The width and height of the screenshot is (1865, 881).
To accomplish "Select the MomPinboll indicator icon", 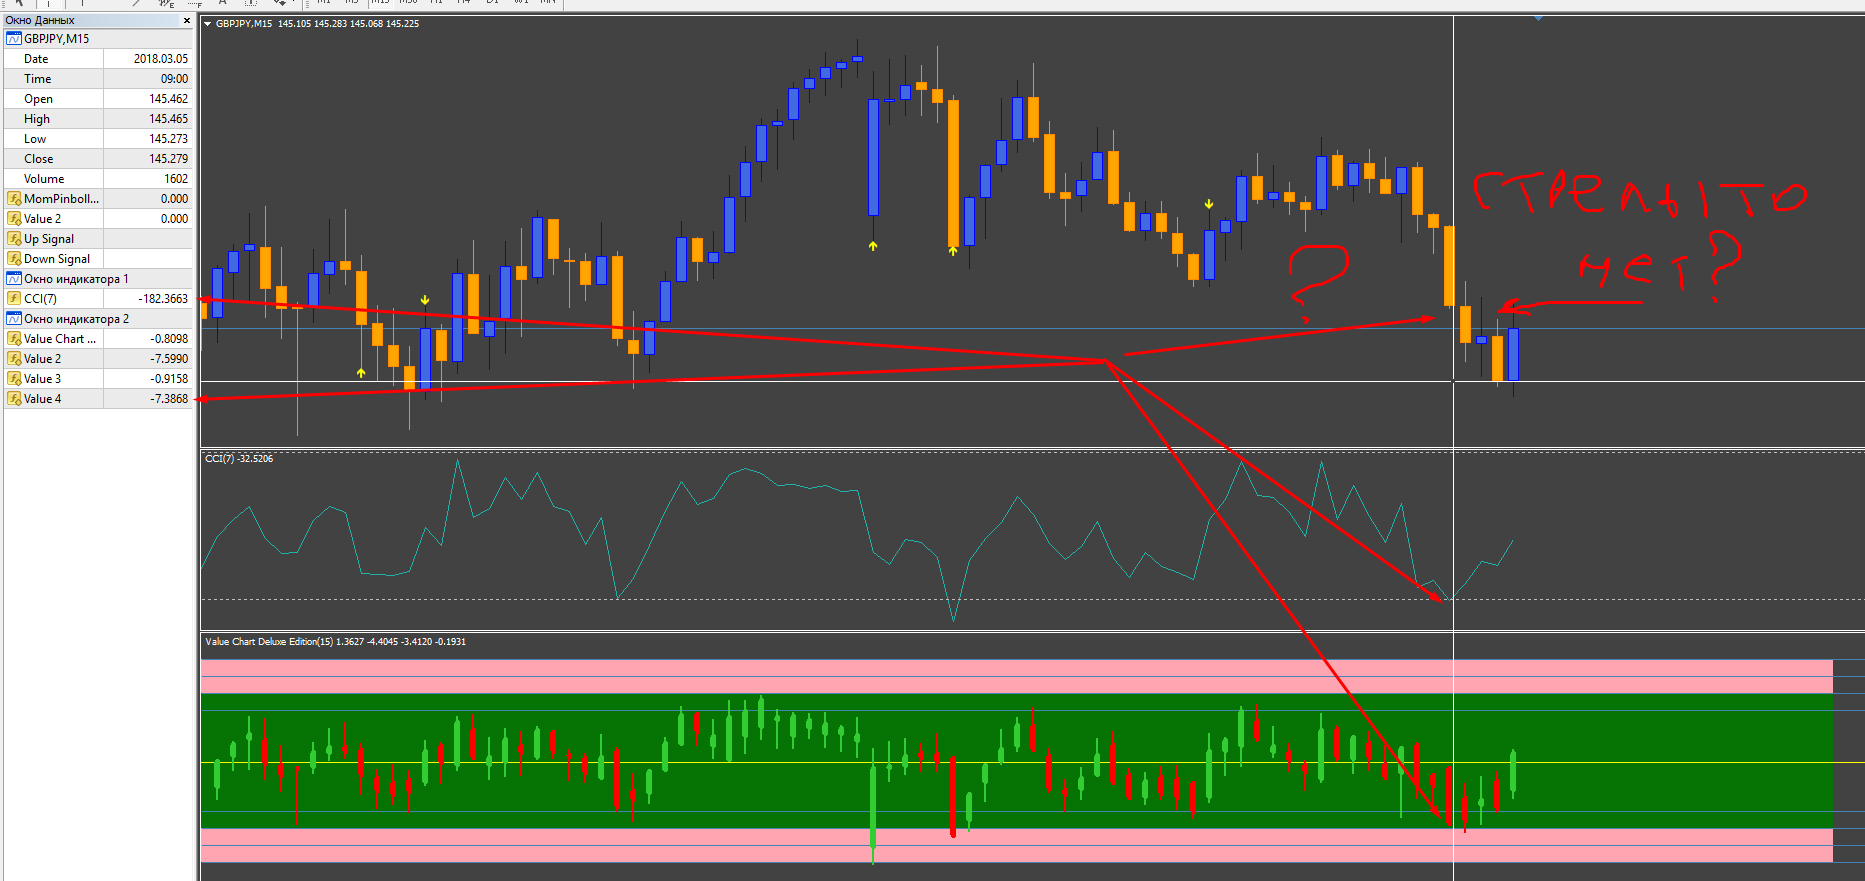I will [x=14, y=199].
